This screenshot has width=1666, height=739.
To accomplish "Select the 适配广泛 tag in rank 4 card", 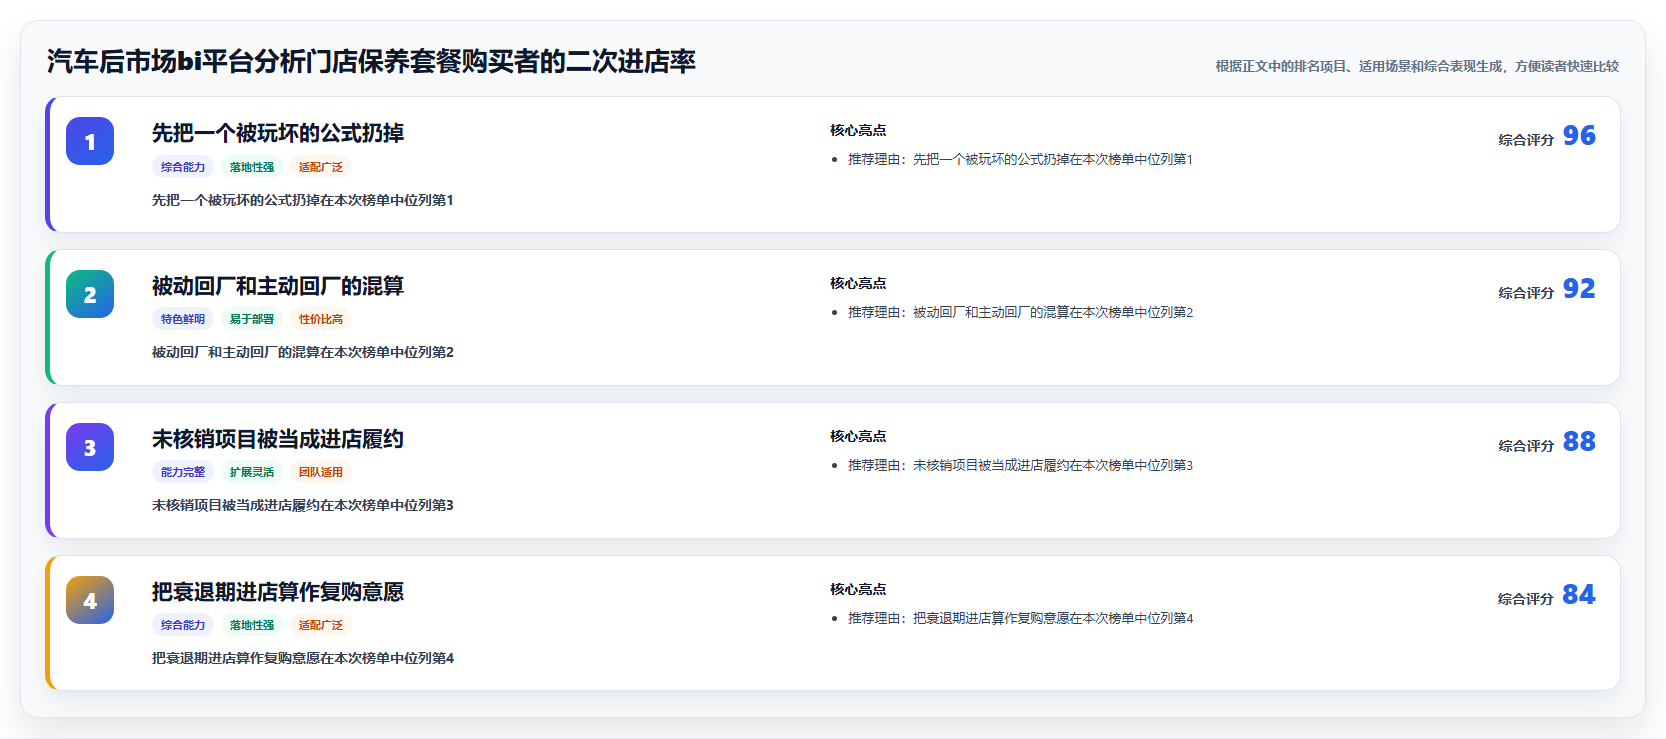I will 321,625.
